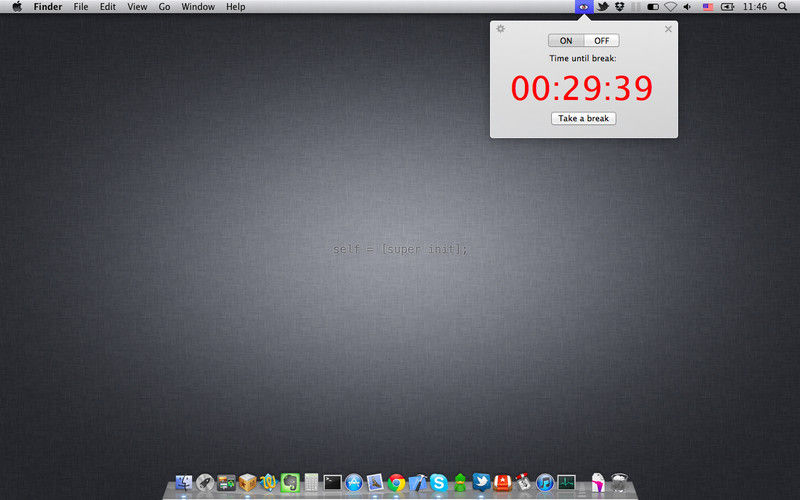
Task: Click the red 00:29:39 countdown
Action: tap(582, 88)
